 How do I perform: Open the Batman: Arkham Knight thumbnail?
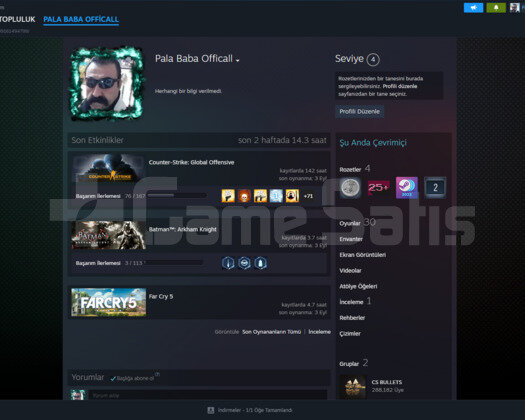coord(108,235)
